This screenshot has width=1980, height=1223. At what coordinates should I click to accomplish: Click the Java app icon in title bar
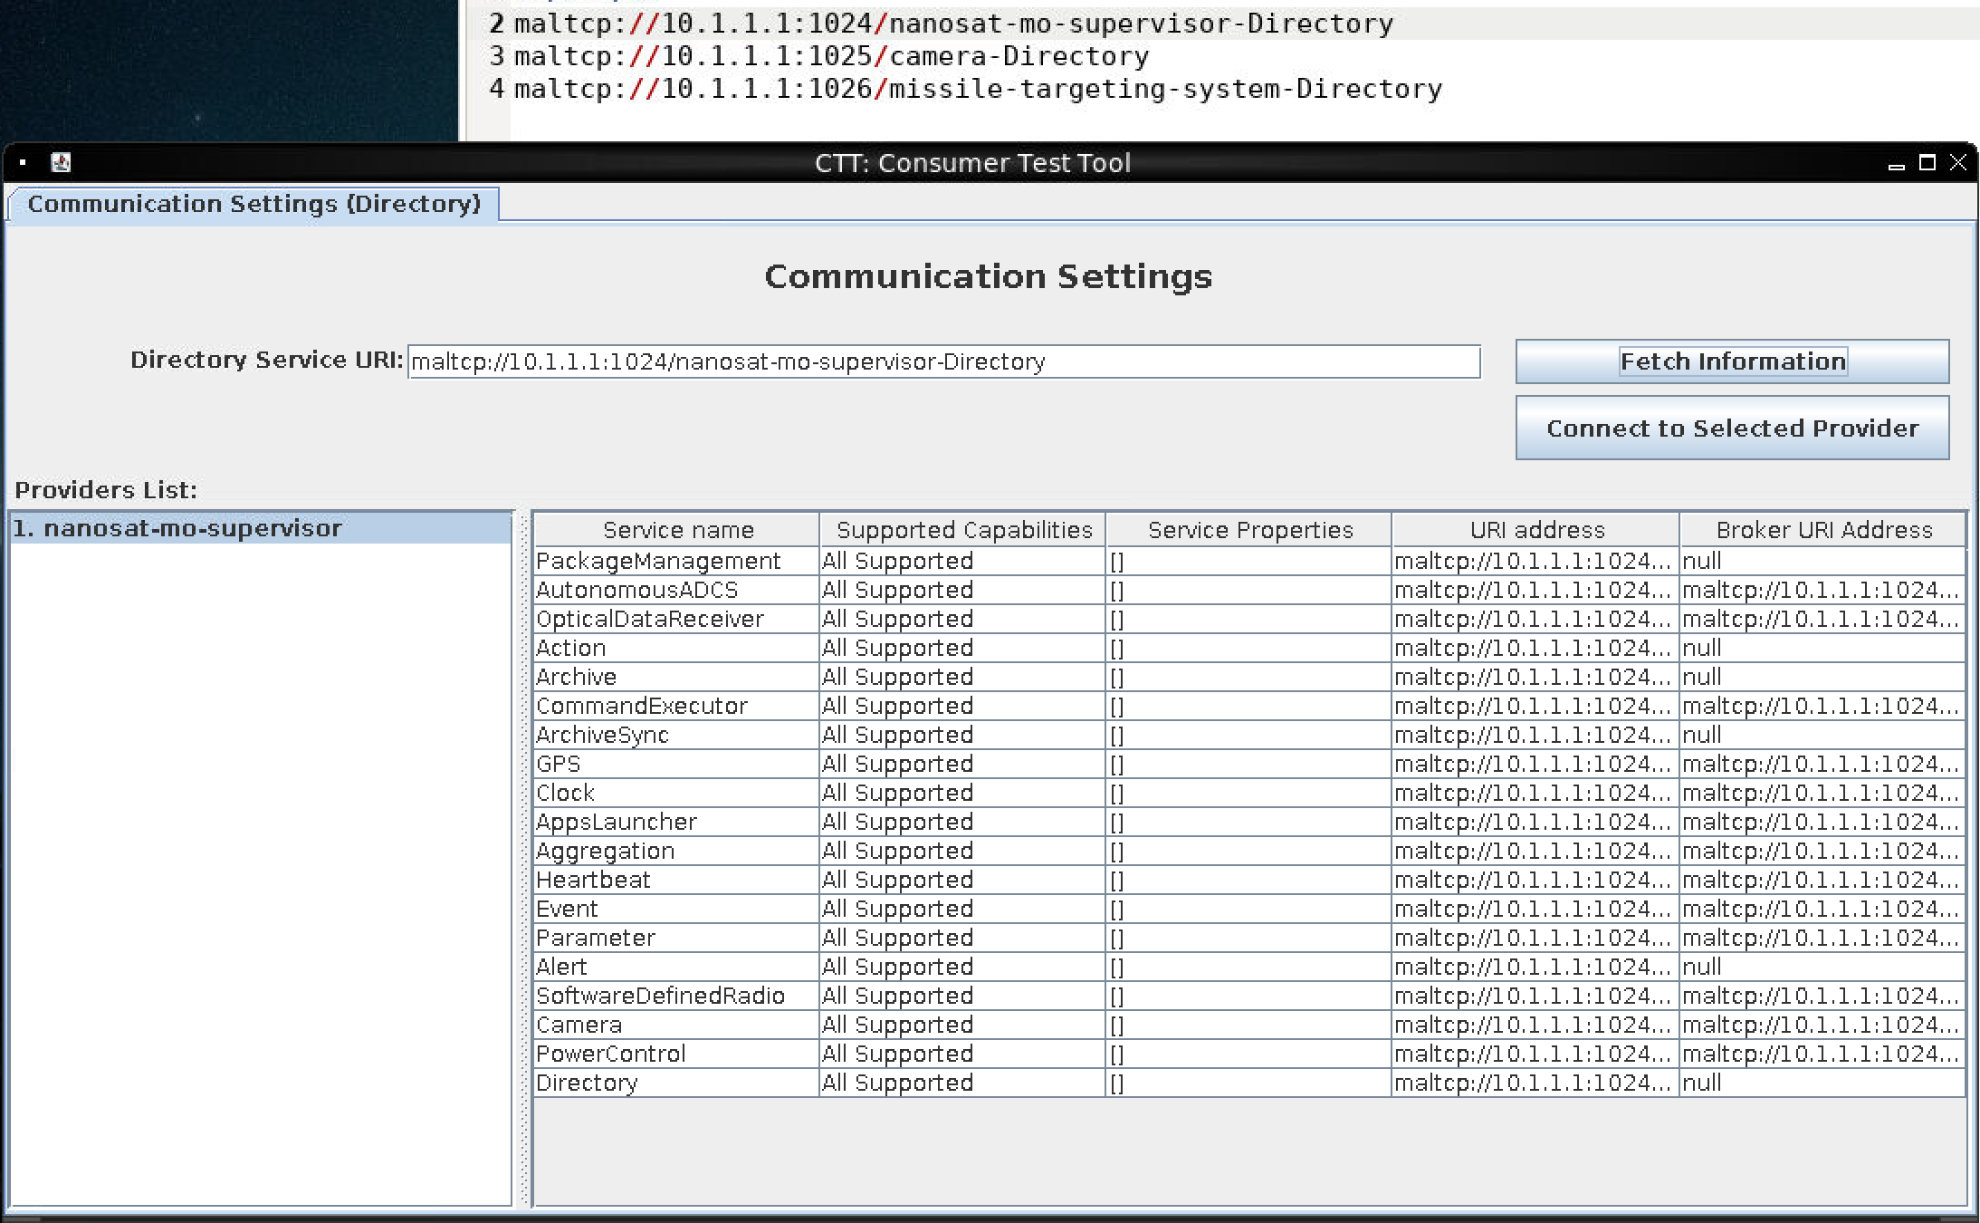[x=61, y=162]
